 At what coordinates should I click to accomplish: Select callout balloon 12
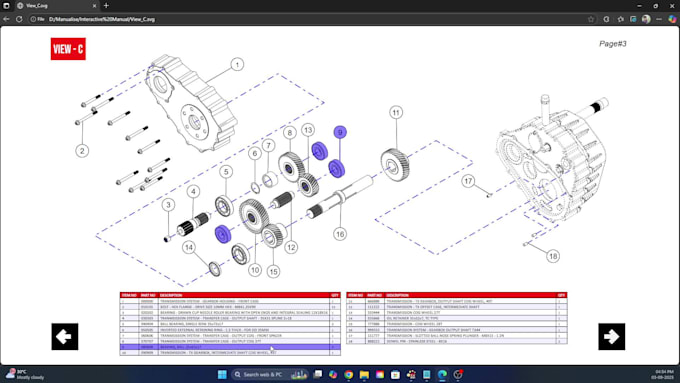(291, 248)
